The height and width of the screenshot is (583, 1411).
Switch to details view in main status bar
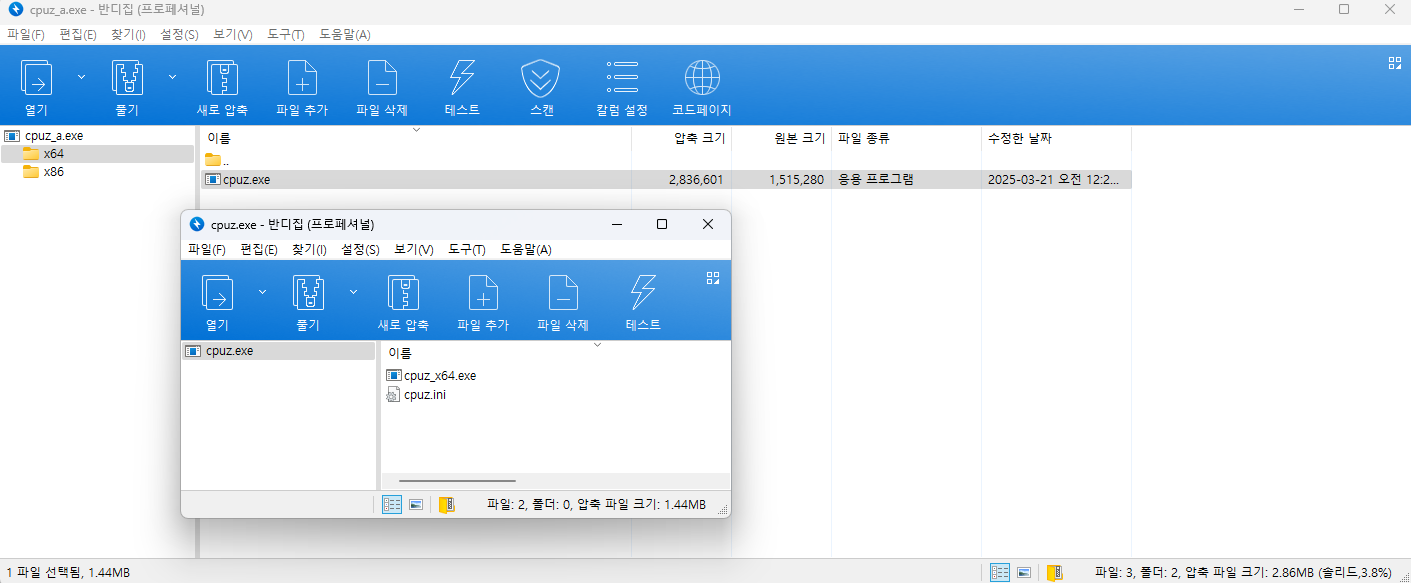pyautogui.click(x=1000, y=572)
